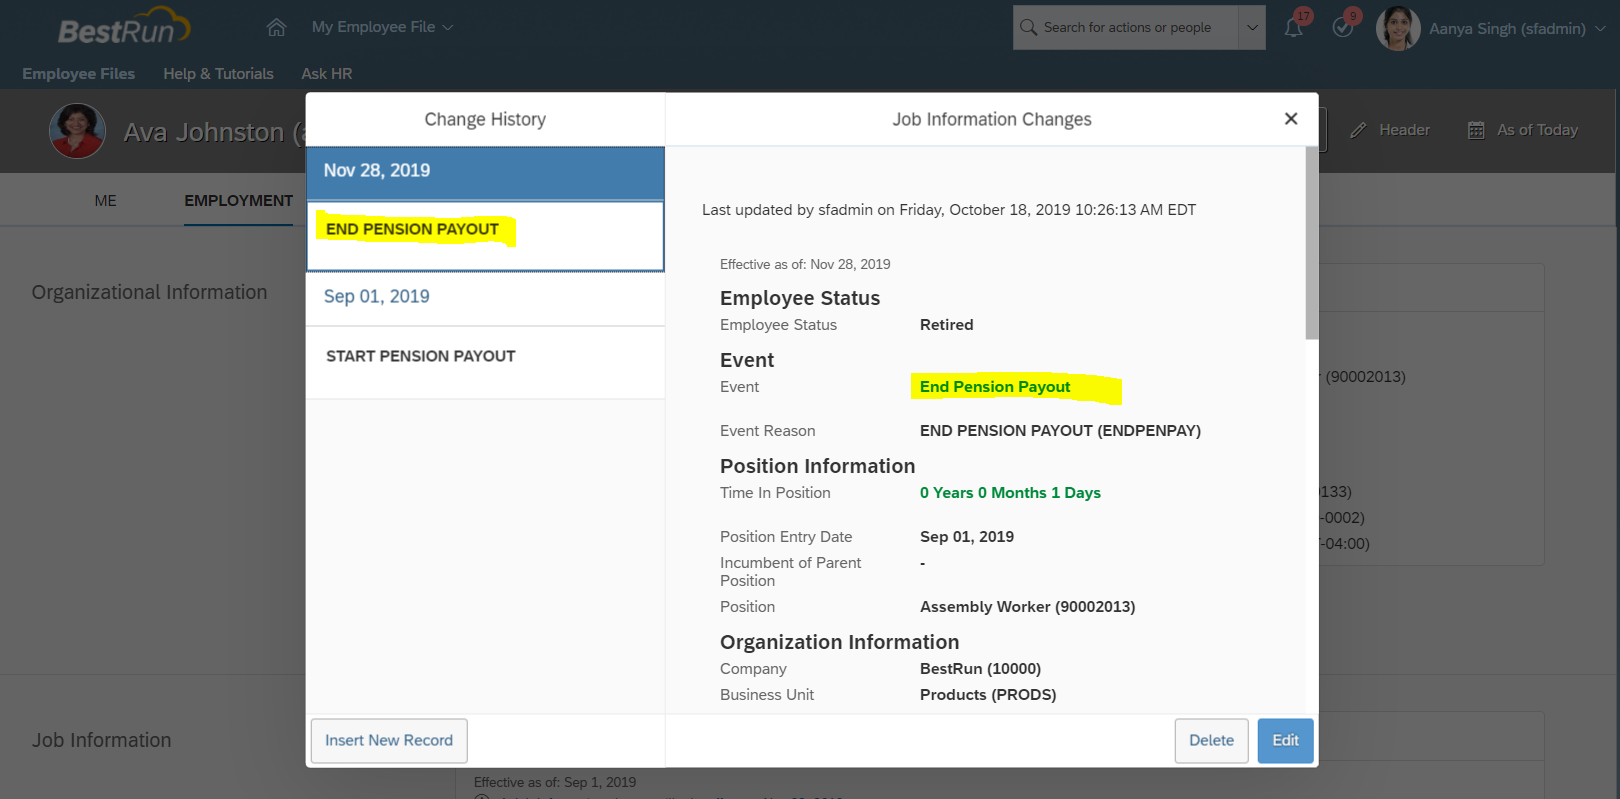Click the Edit button
Screen dimensions: 1620x799
click(1285, 741)
